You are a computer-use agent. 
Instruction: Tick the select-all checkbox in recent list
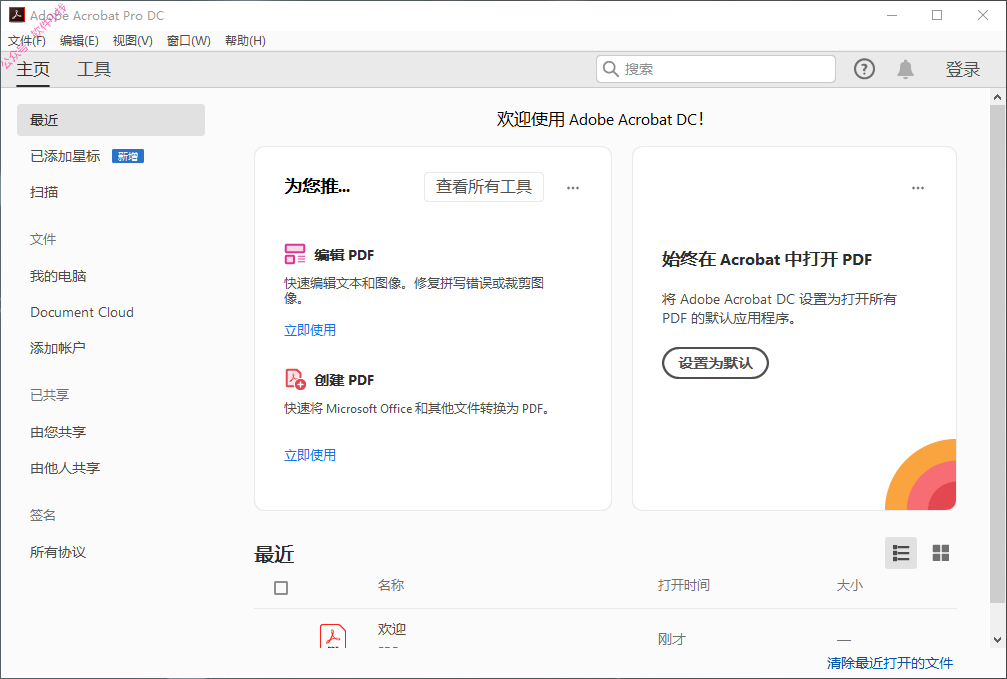281,588
